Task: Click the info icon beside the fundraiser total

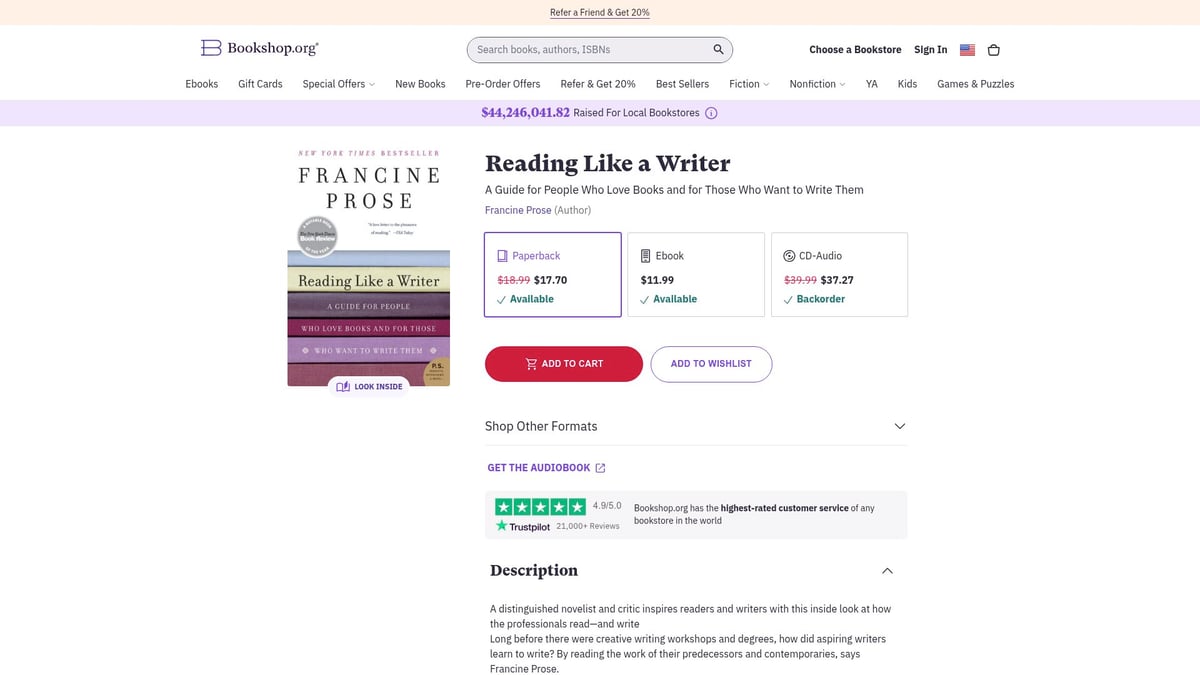Action: click(710, 113)
